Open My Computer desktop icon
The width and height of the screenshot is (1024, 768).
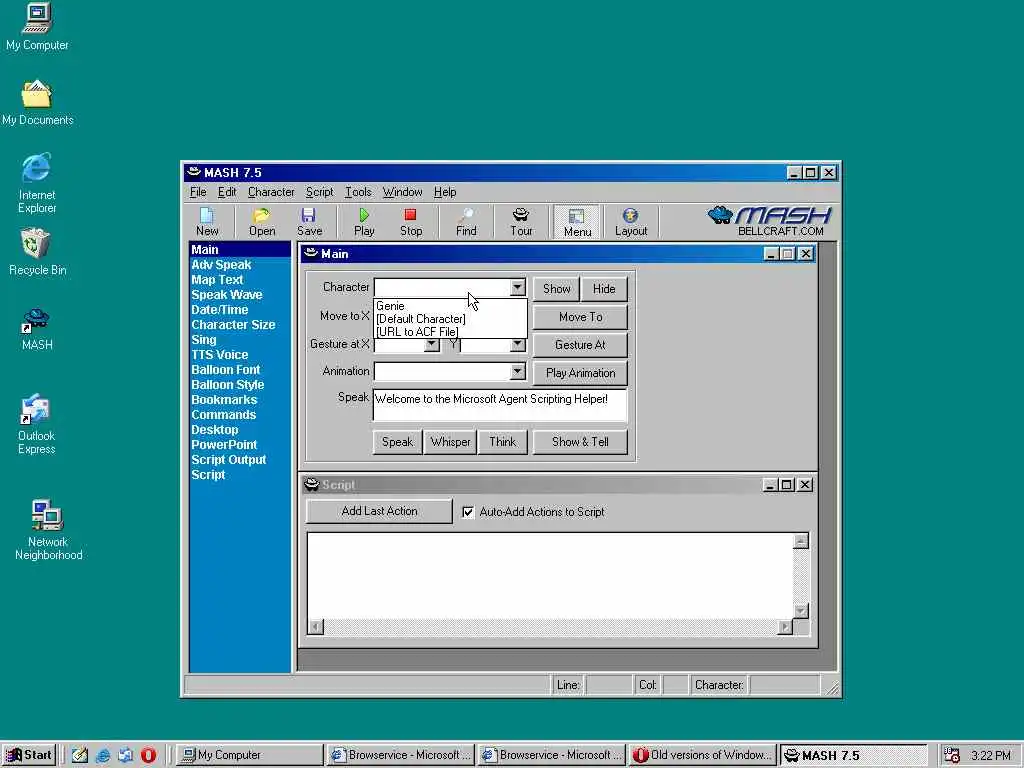coord(37,27)
